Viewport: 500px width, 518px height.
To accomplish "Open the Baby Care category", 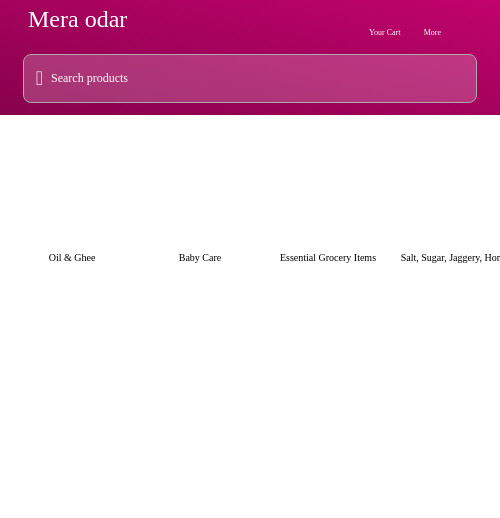I will 200,258.
